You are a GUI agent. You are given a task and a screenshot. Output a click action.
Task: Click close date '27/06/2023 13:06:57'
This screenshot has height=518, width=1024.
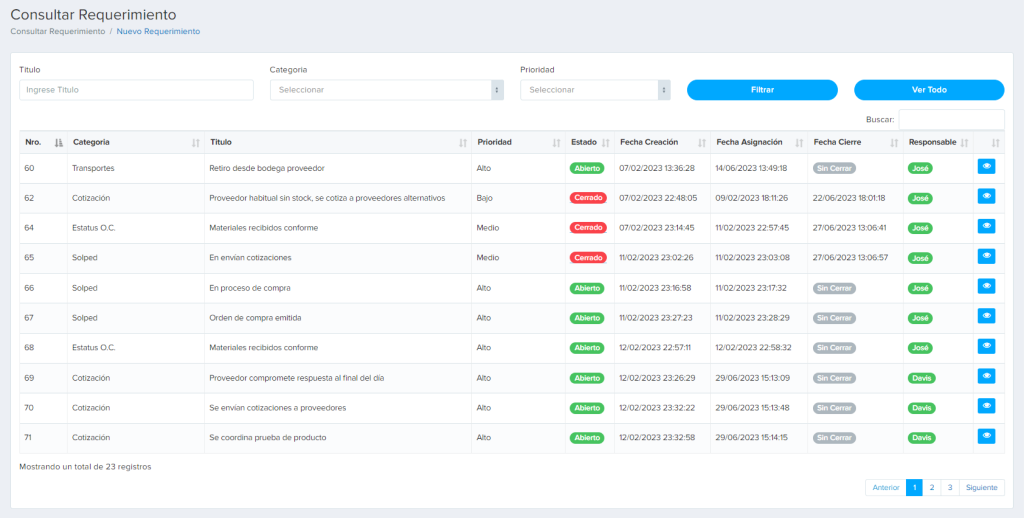click(x=850, y=258)
